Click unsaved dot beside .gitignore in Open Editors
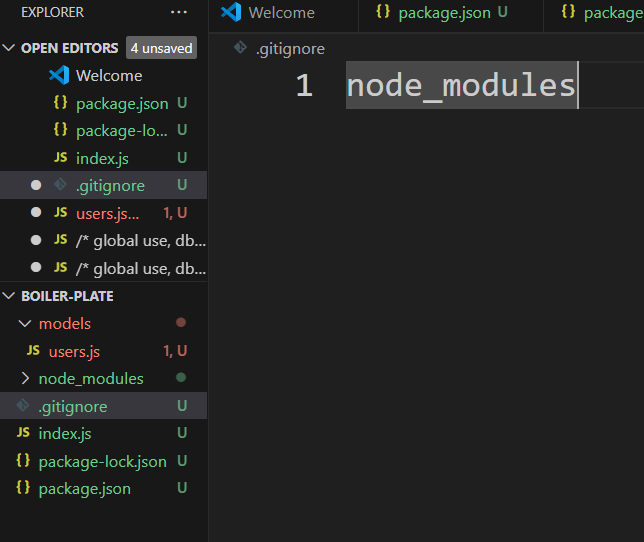The image size is (644, 542). point(36,185)
